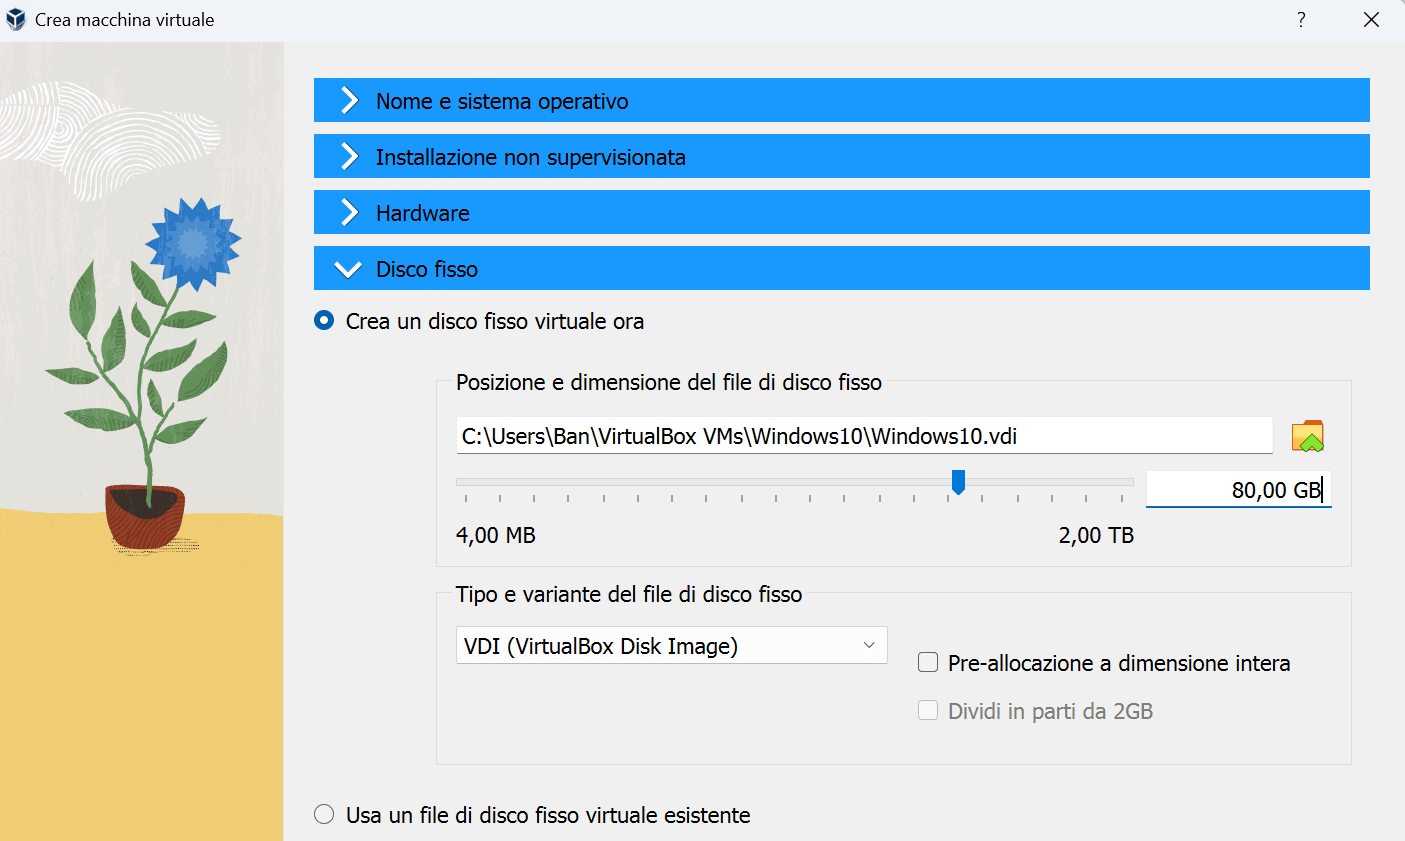Click the folder browse icon for disk location
This screenshot has height=841, width=1405.
[x=1307, y=437]
